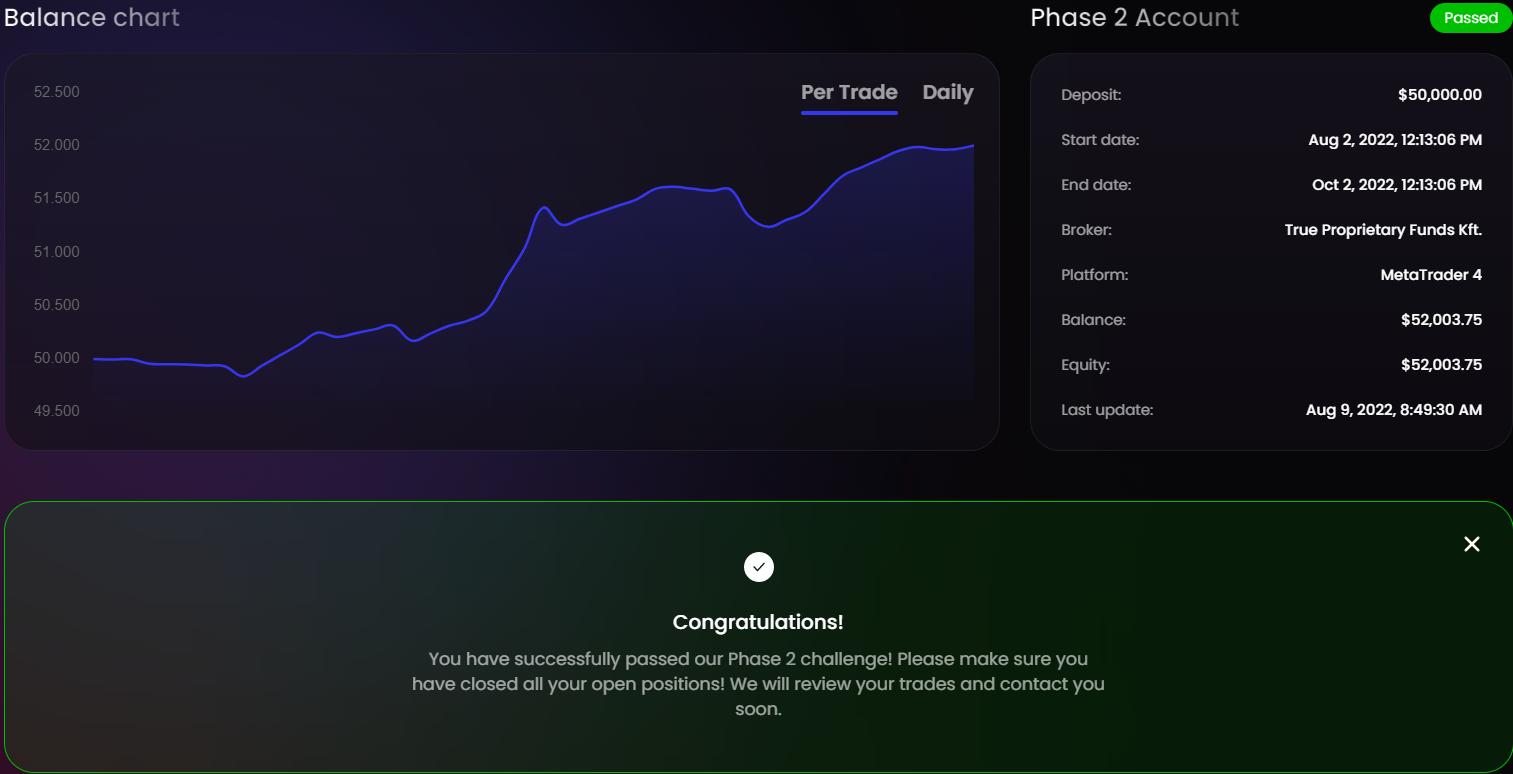Click the 52.000 y-axis label
This screenshot has height=774, width=1513.
click(x=56, y=145)
